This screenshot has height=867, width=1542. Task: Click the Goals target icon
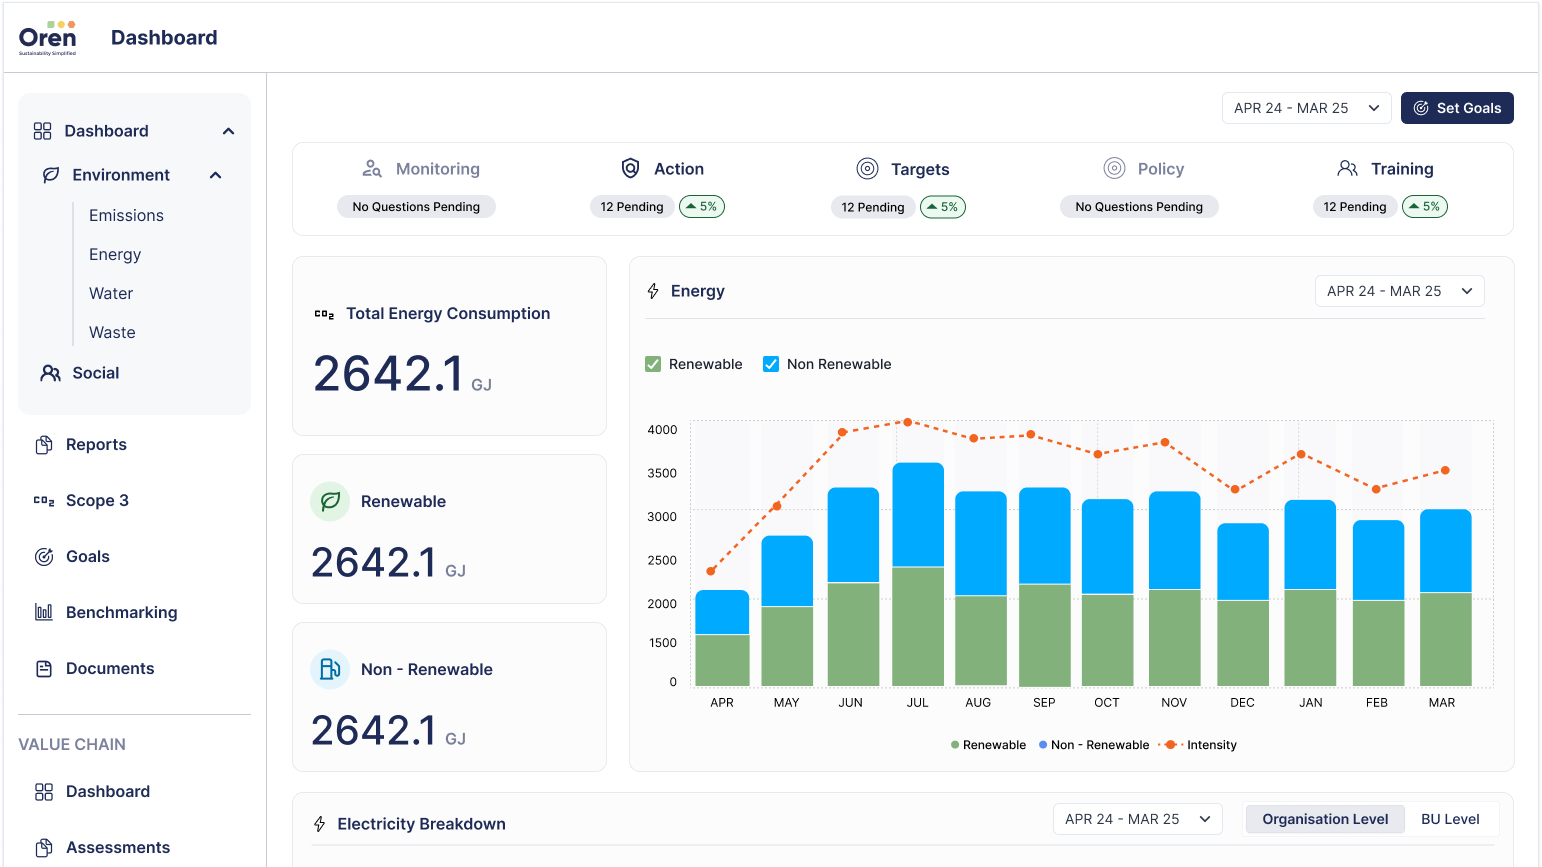click(x=44, y=557)
